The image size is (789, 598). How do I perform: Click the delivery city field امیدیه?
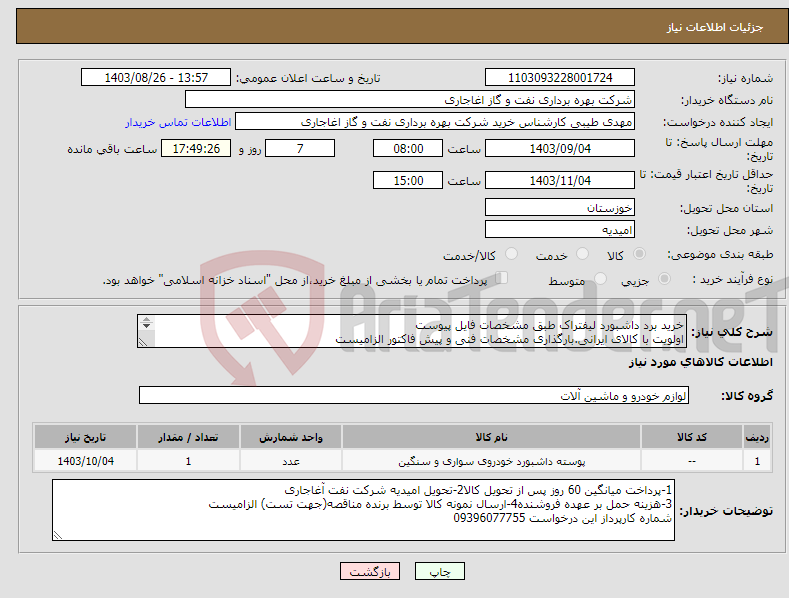tap(560, 230)
